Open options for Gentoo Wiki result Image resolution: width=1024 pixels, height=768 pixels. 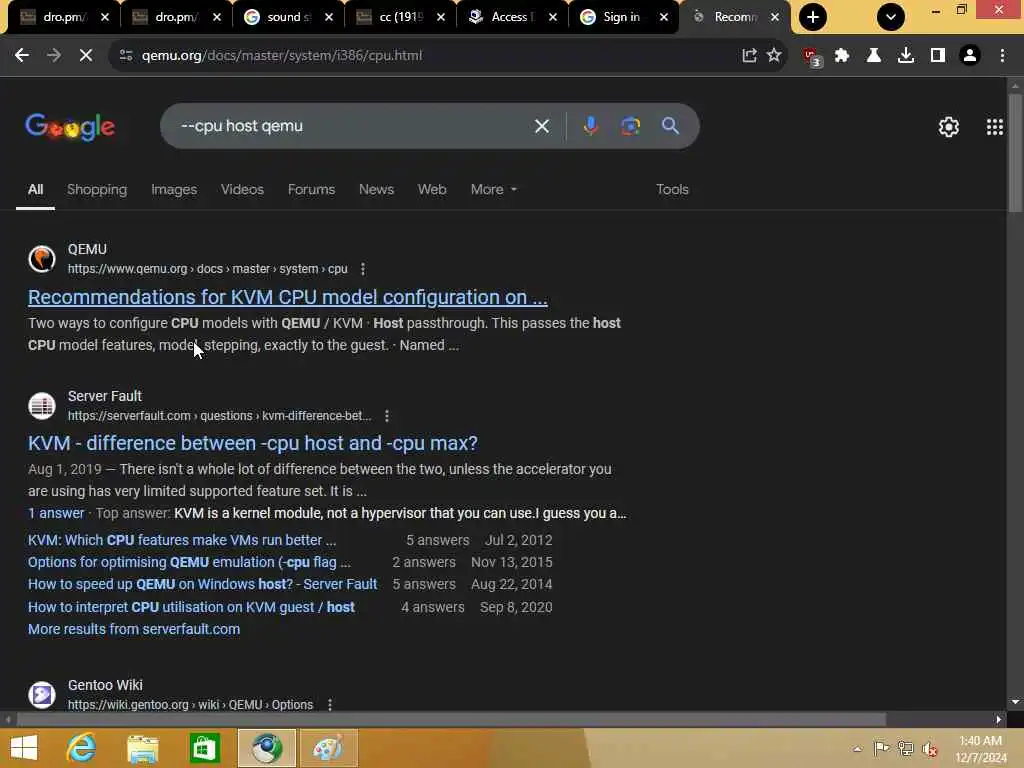pyautogui.click(x=330, y=705)
